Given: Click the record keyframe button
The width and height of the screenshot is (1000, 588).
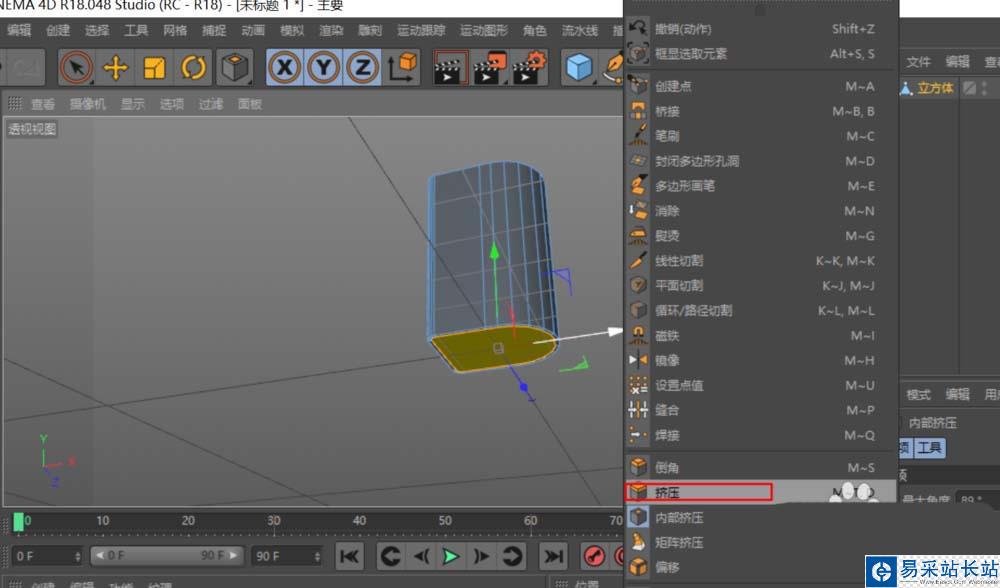Looking at the screenshot, I should click(595, 556).
